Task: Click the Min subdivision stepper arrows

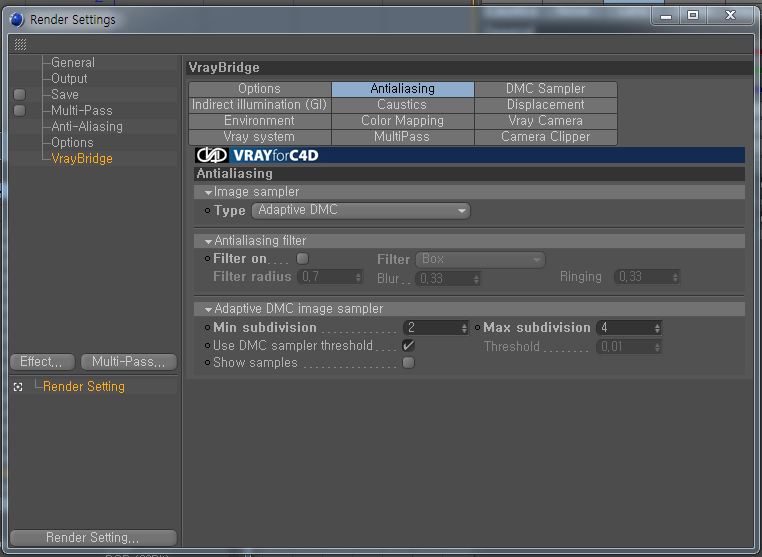Action: 464,328
